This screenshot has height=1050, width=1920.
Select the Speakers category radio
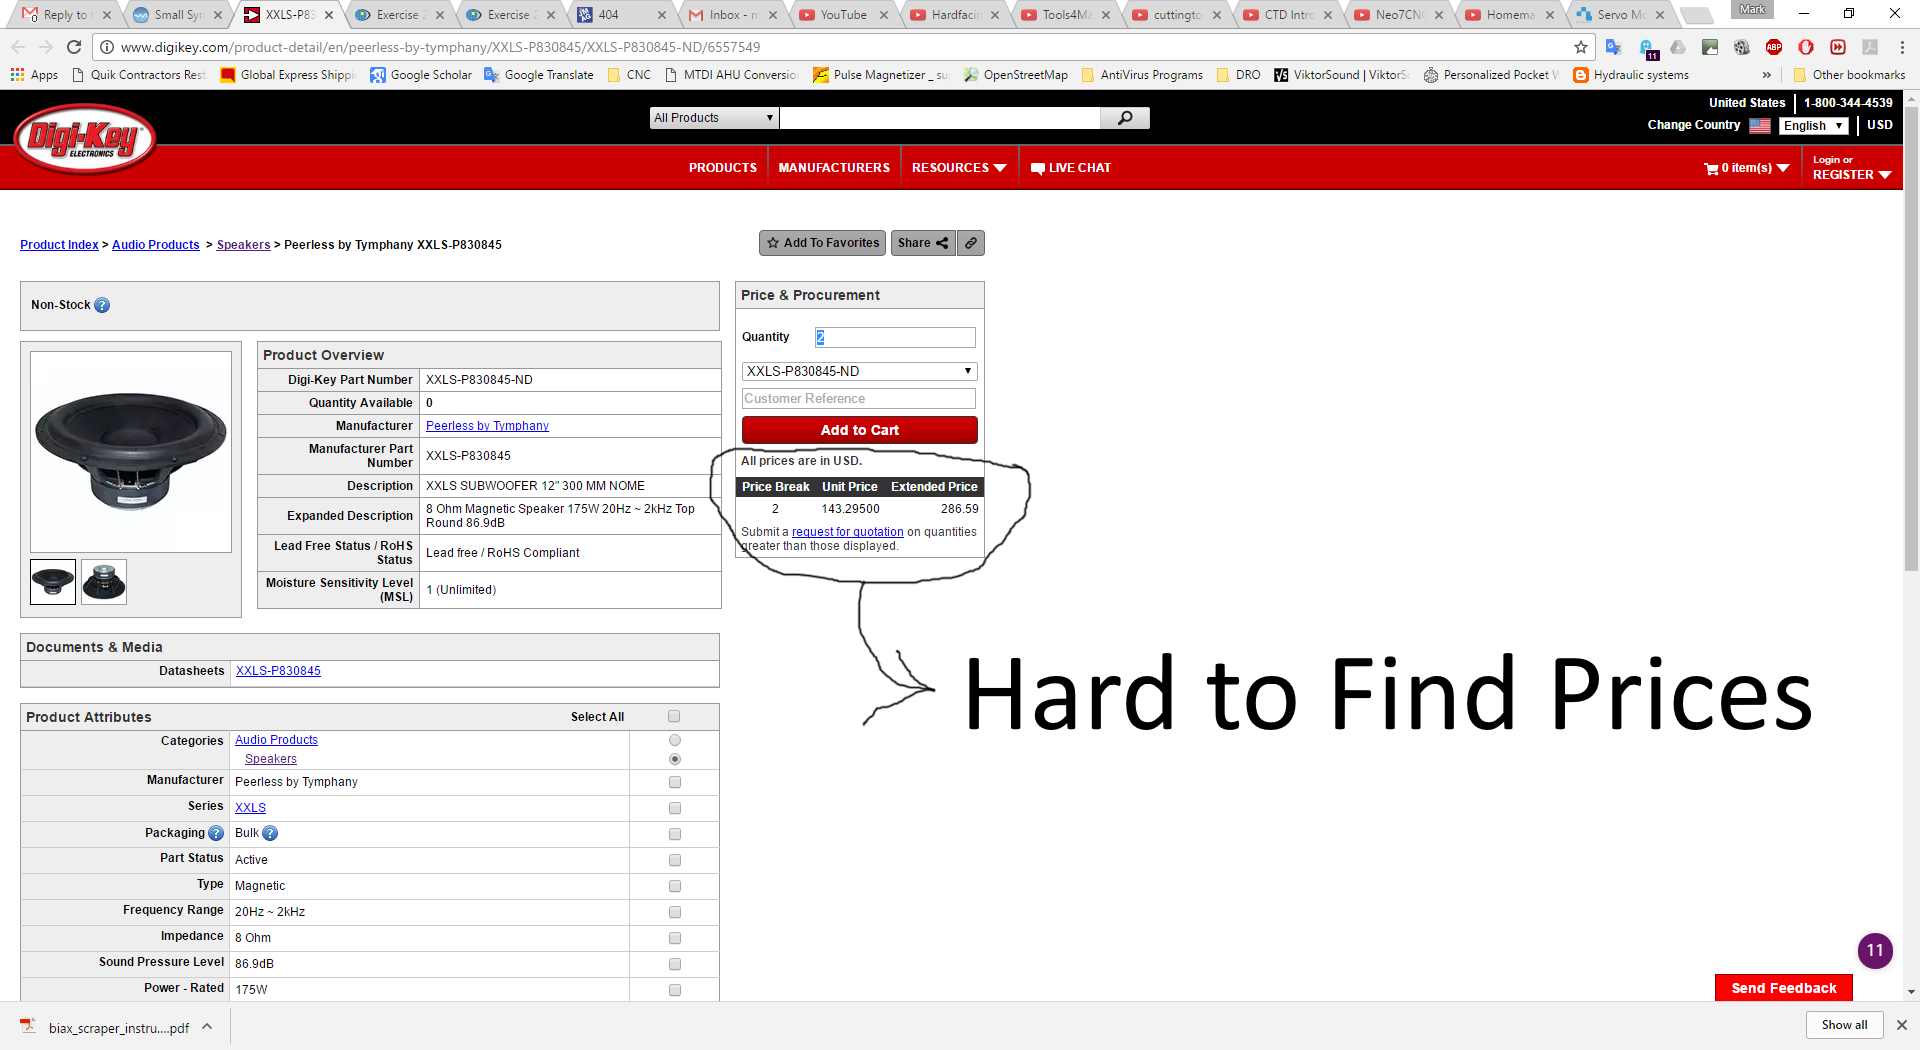point(675,759)
